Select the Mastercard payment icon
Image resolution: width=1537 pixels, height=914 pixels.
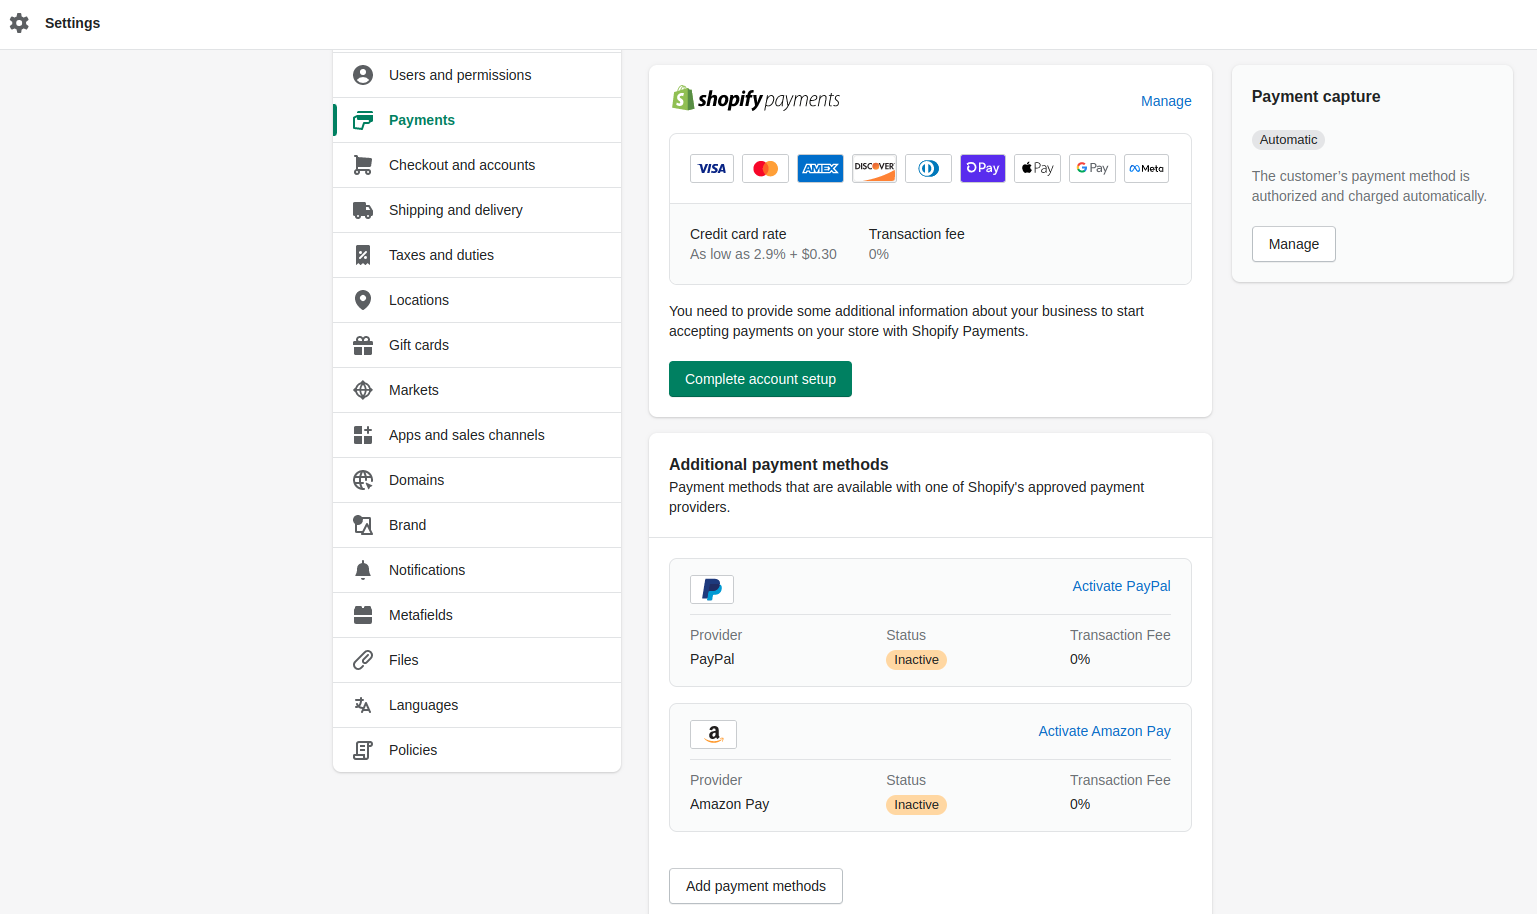[765, 168]
